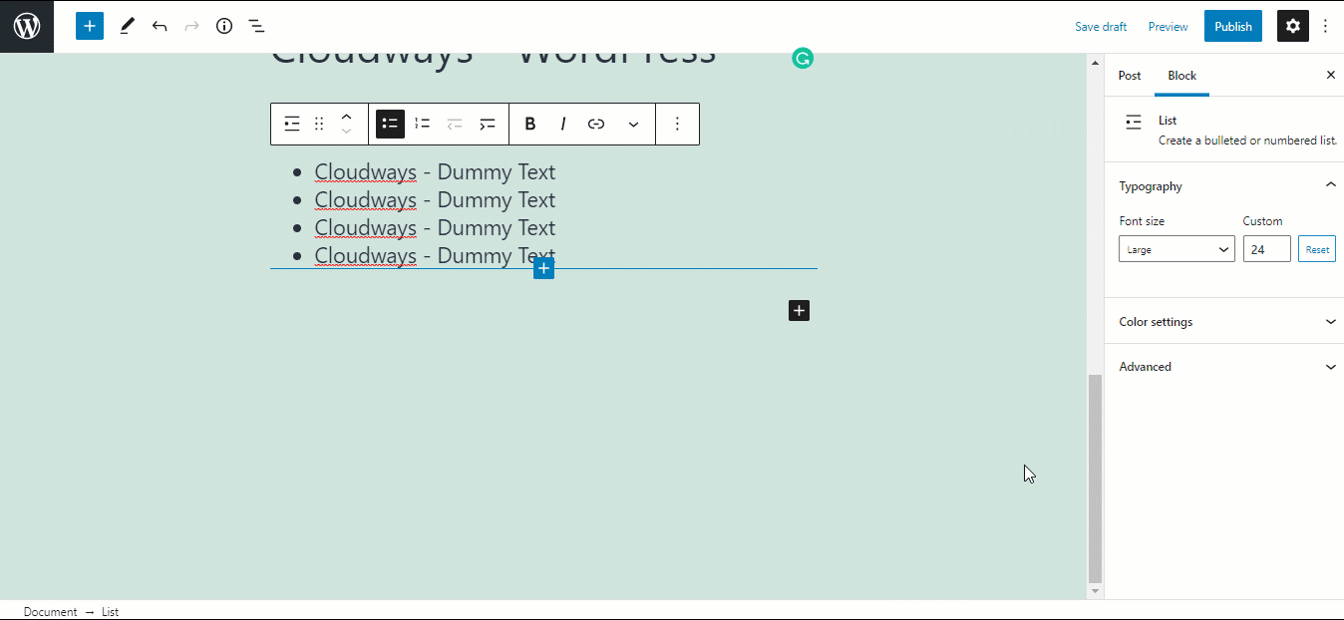Move the block down with the down chevron

(346, 132)
